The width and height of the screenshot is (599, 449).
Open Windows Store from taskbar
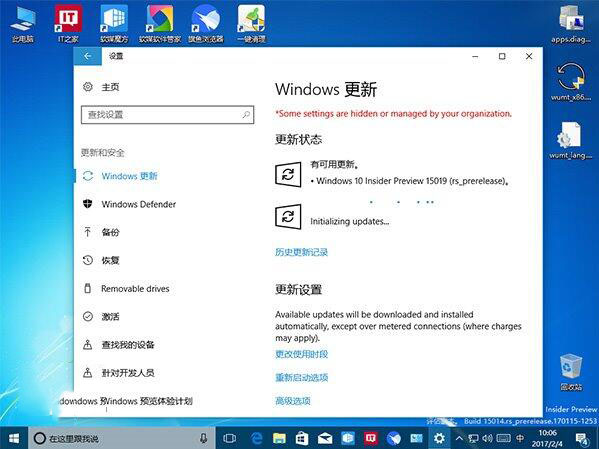click(302, 438)
